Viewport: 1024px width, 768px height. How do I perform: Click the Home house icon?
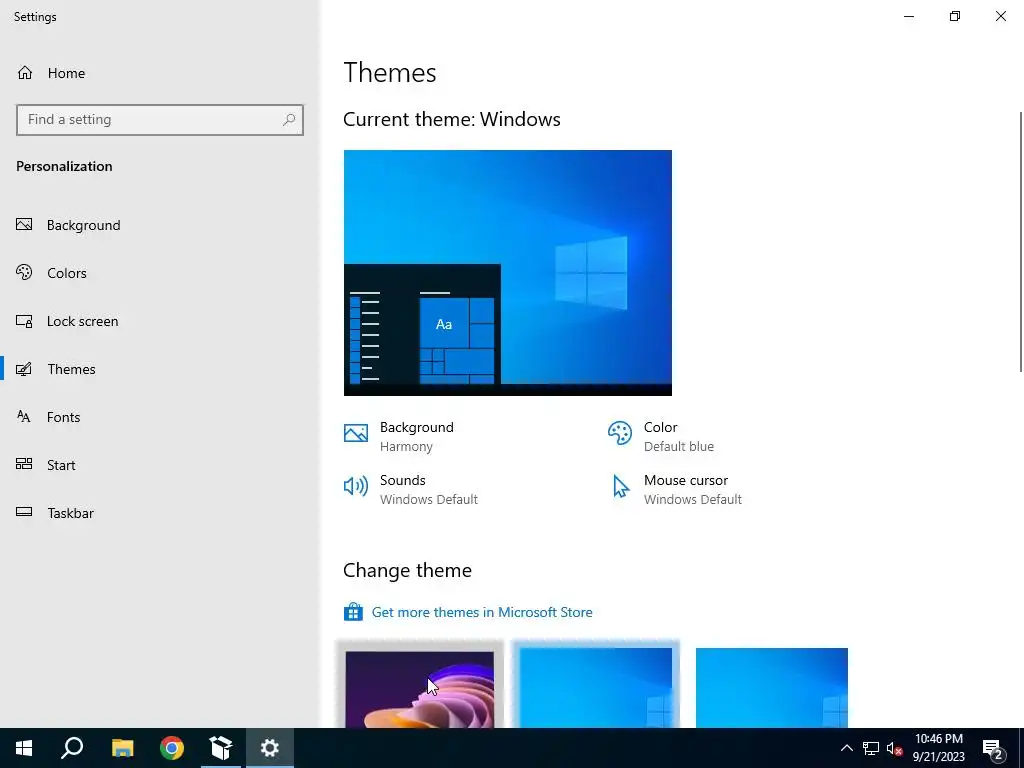pos(25,72)
